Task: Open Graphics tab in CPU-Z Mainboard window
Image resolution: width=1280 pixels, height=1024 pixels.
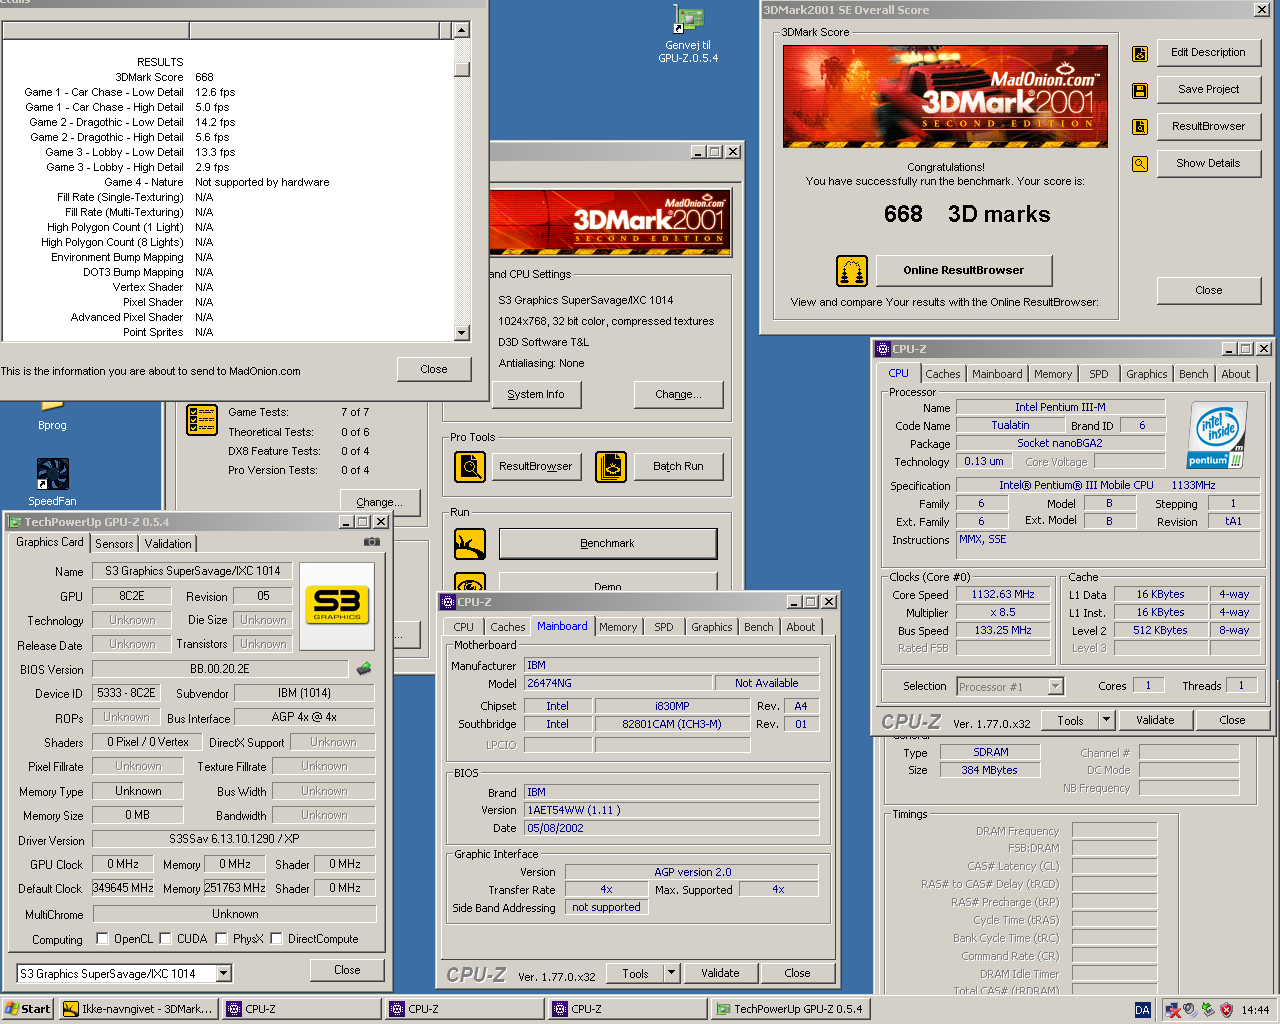Action: pyautogui.click(x=712, y=627)
